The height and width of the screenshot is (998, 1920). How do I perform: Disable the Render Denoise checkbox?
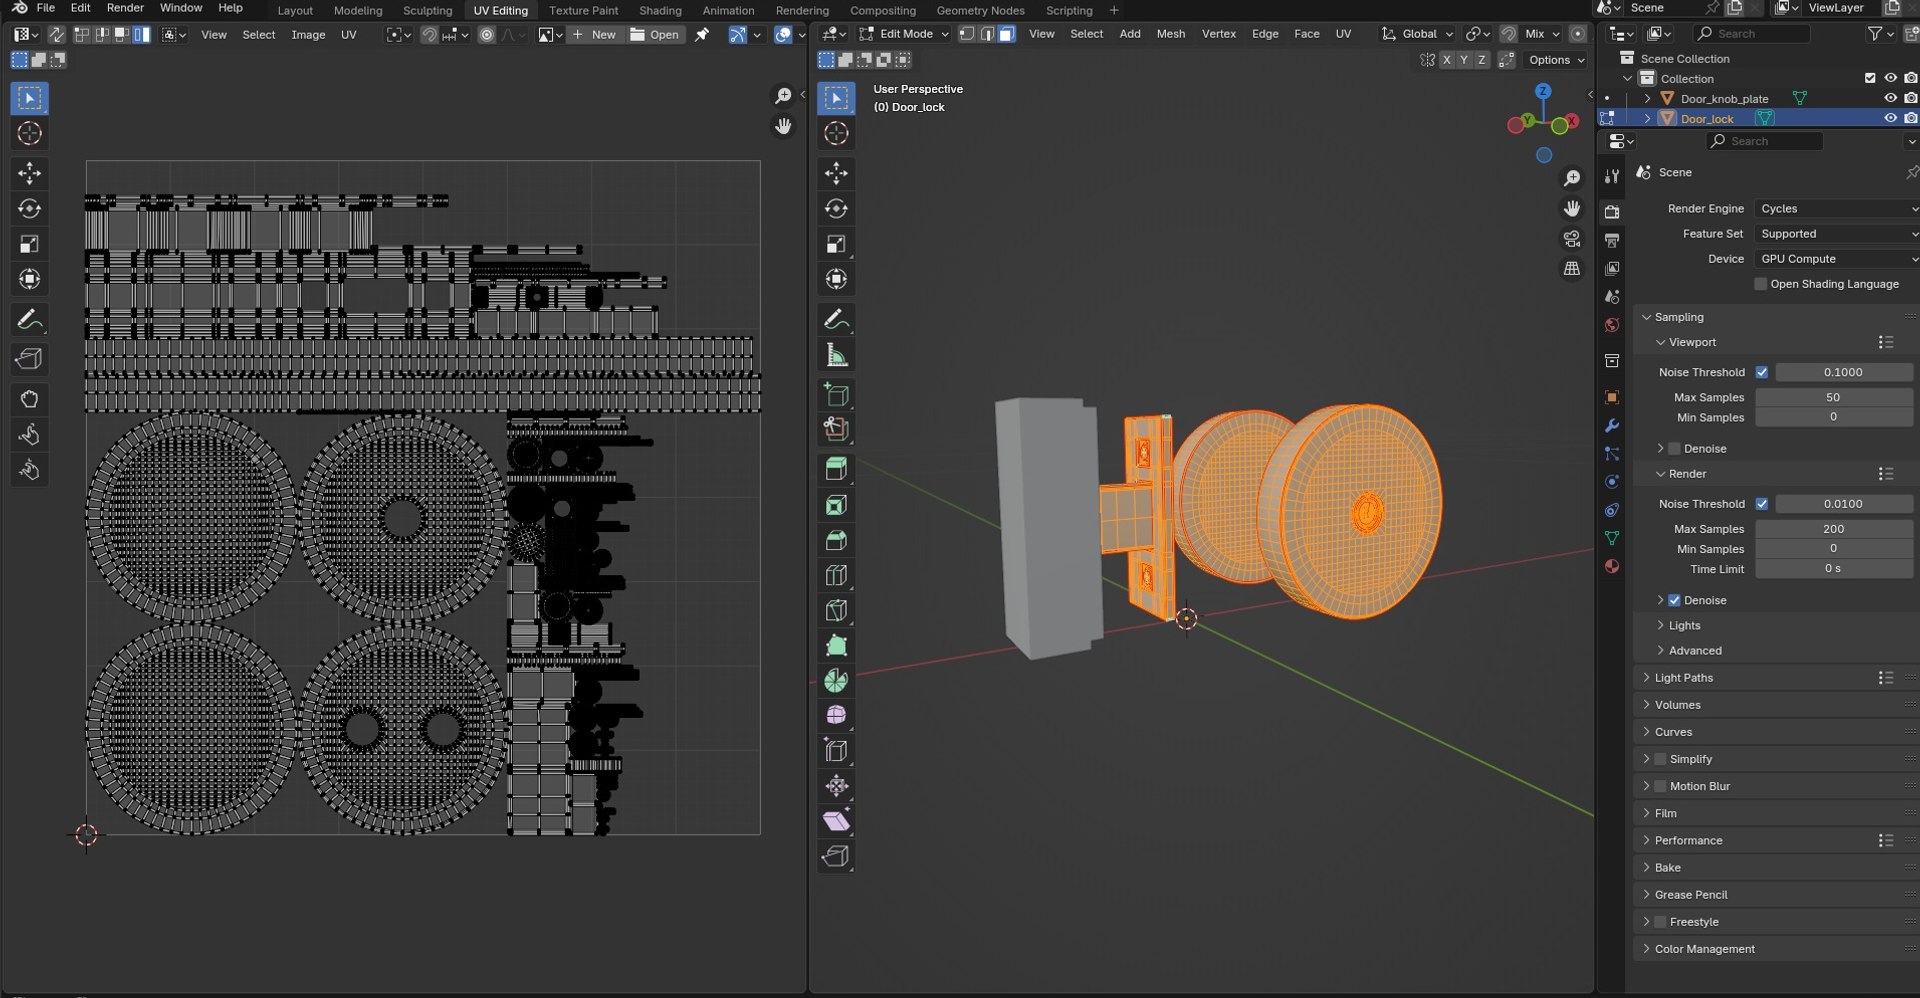coord(1674,600)
